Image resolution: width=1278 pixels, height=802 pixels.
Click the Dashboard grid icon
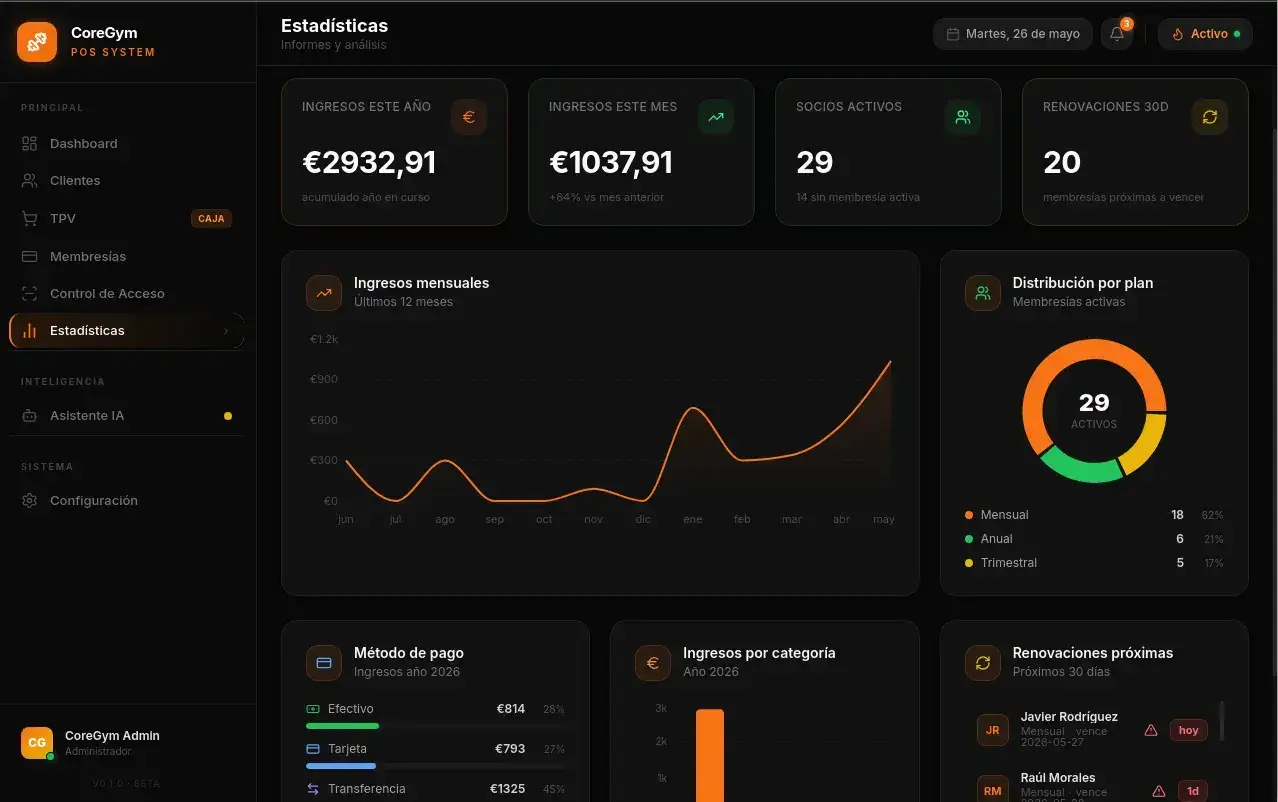tap(30, 143)
